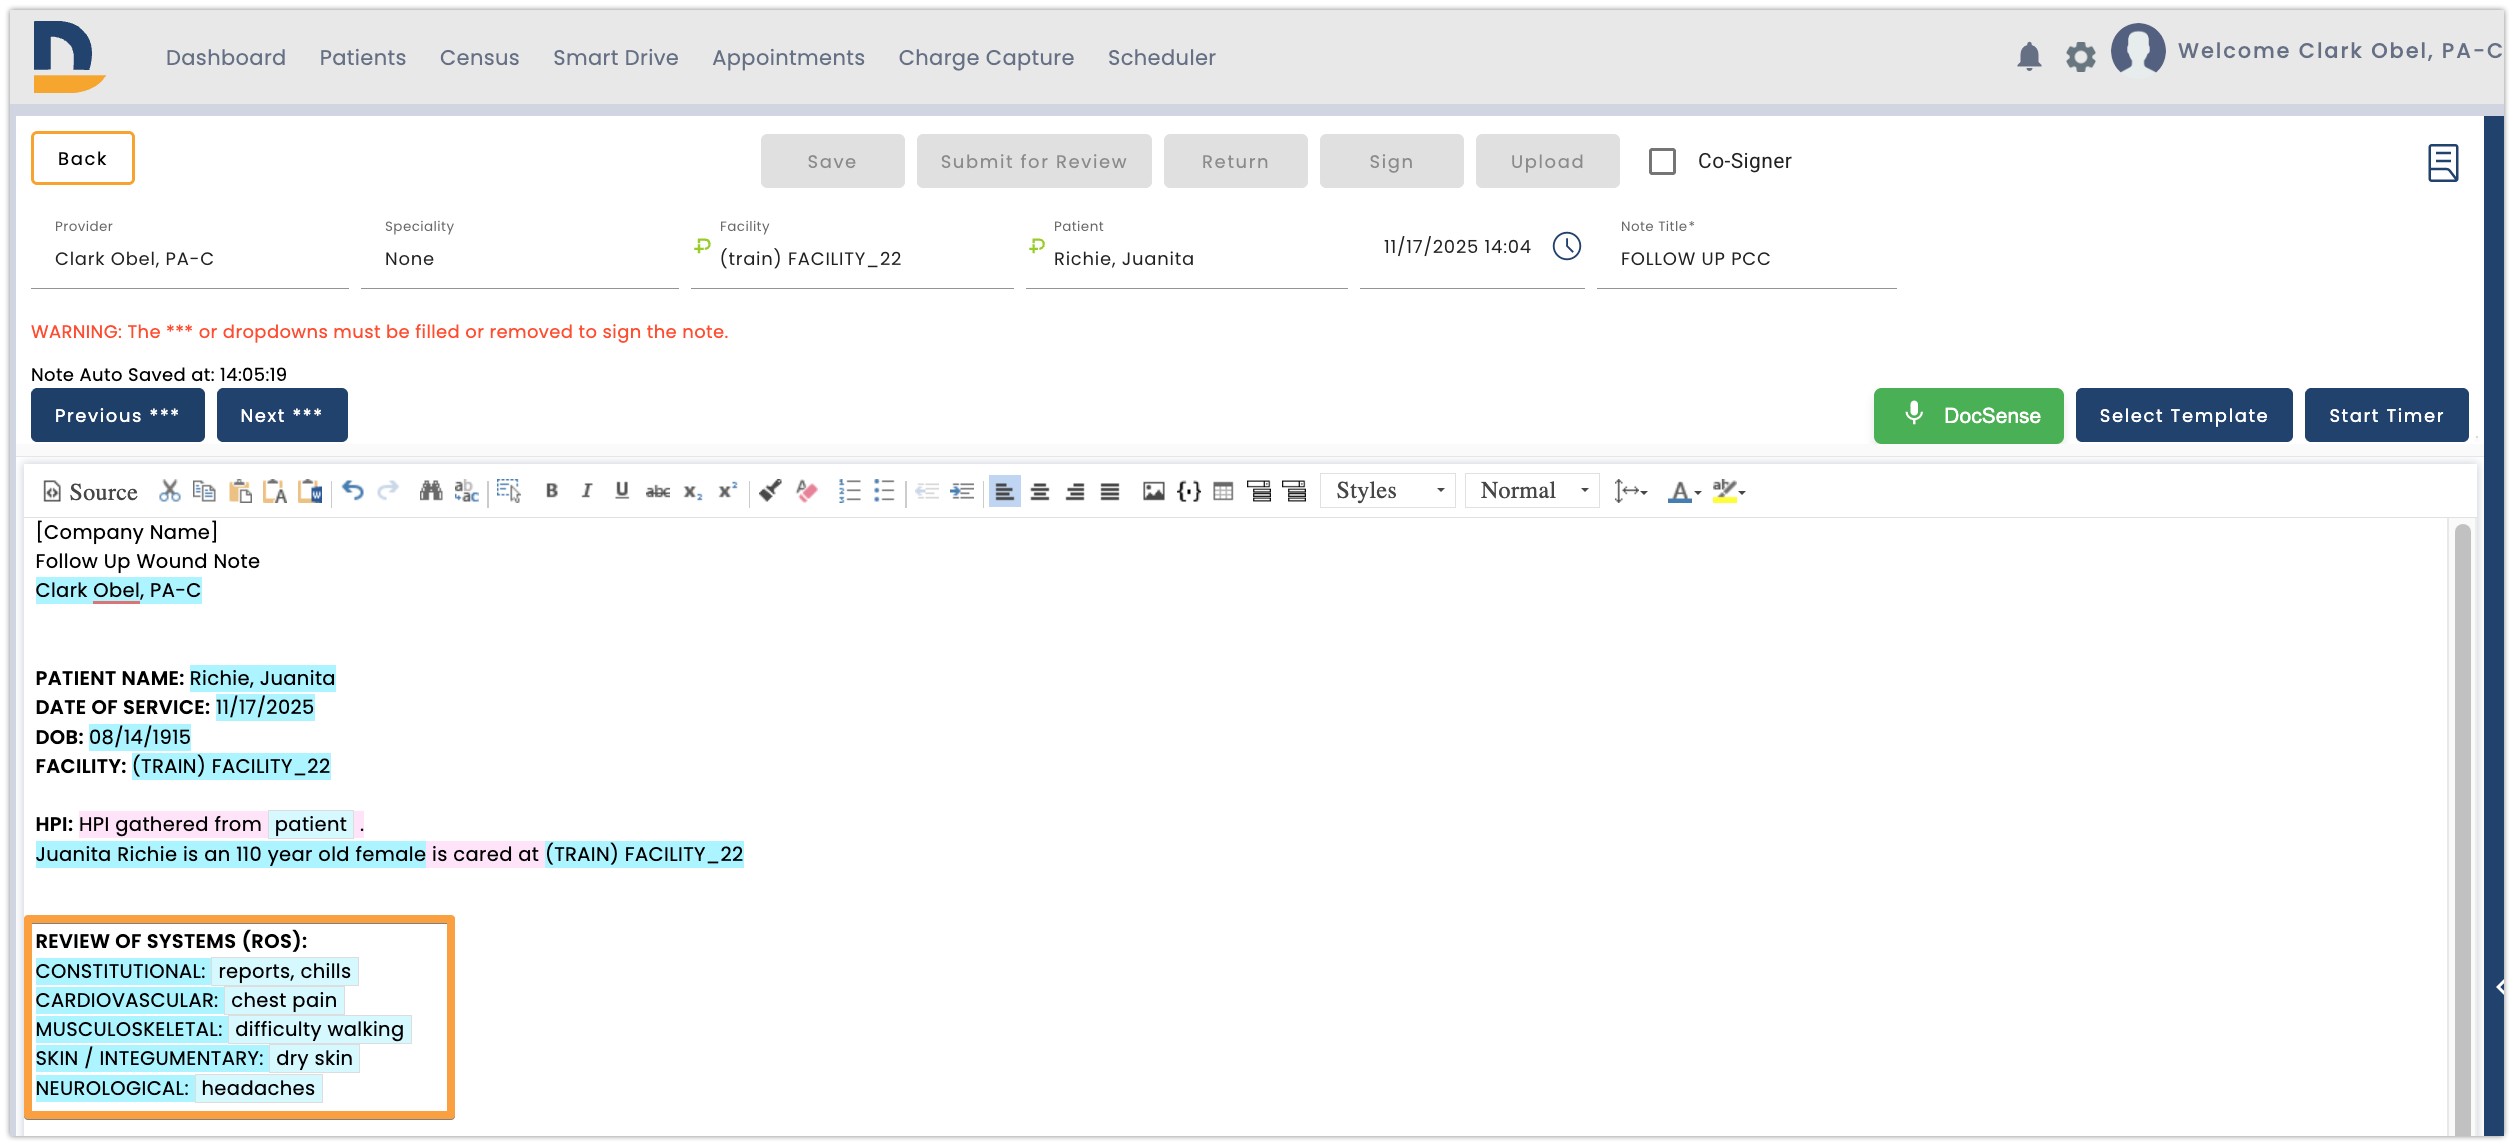This screenshot has width=2514, height=1146.
Task: Justify the text alignment
Action: pyautogui.click(x=1110, y=491)
